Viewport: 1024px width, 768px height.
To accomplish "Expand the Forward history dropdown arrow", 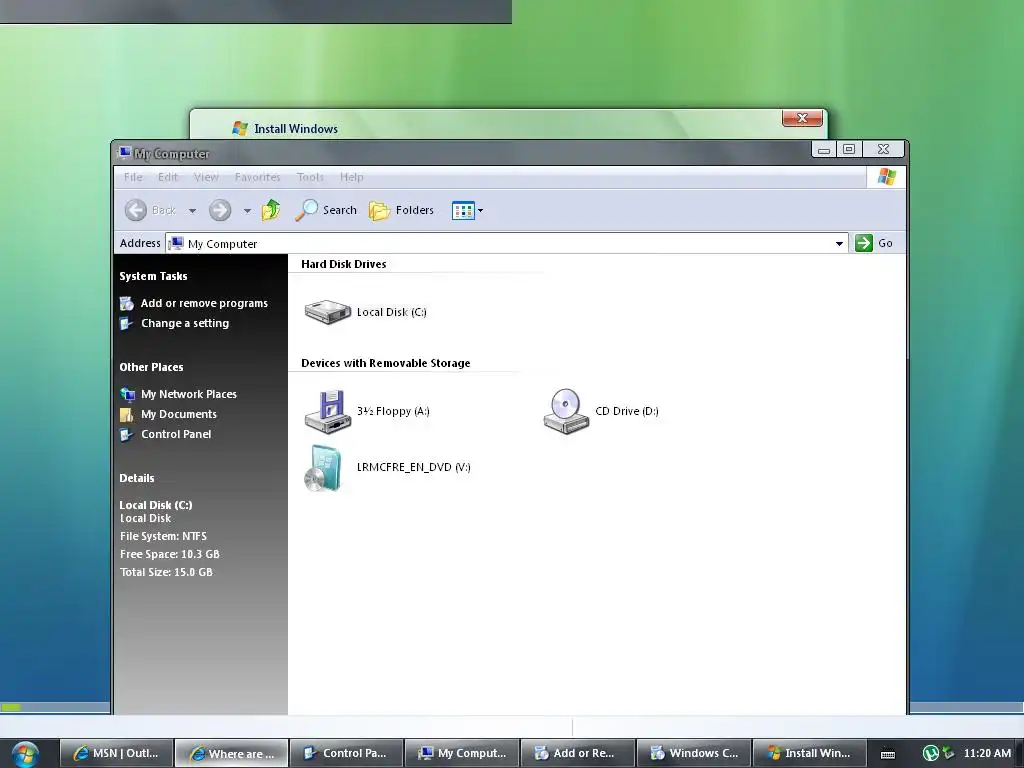I will pyautogui.click(x=247, y=211).
